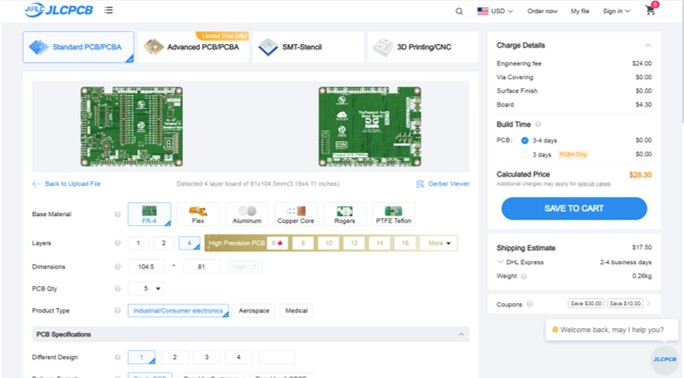
Task: Select FR-4 base material
Action: point(149,214)
